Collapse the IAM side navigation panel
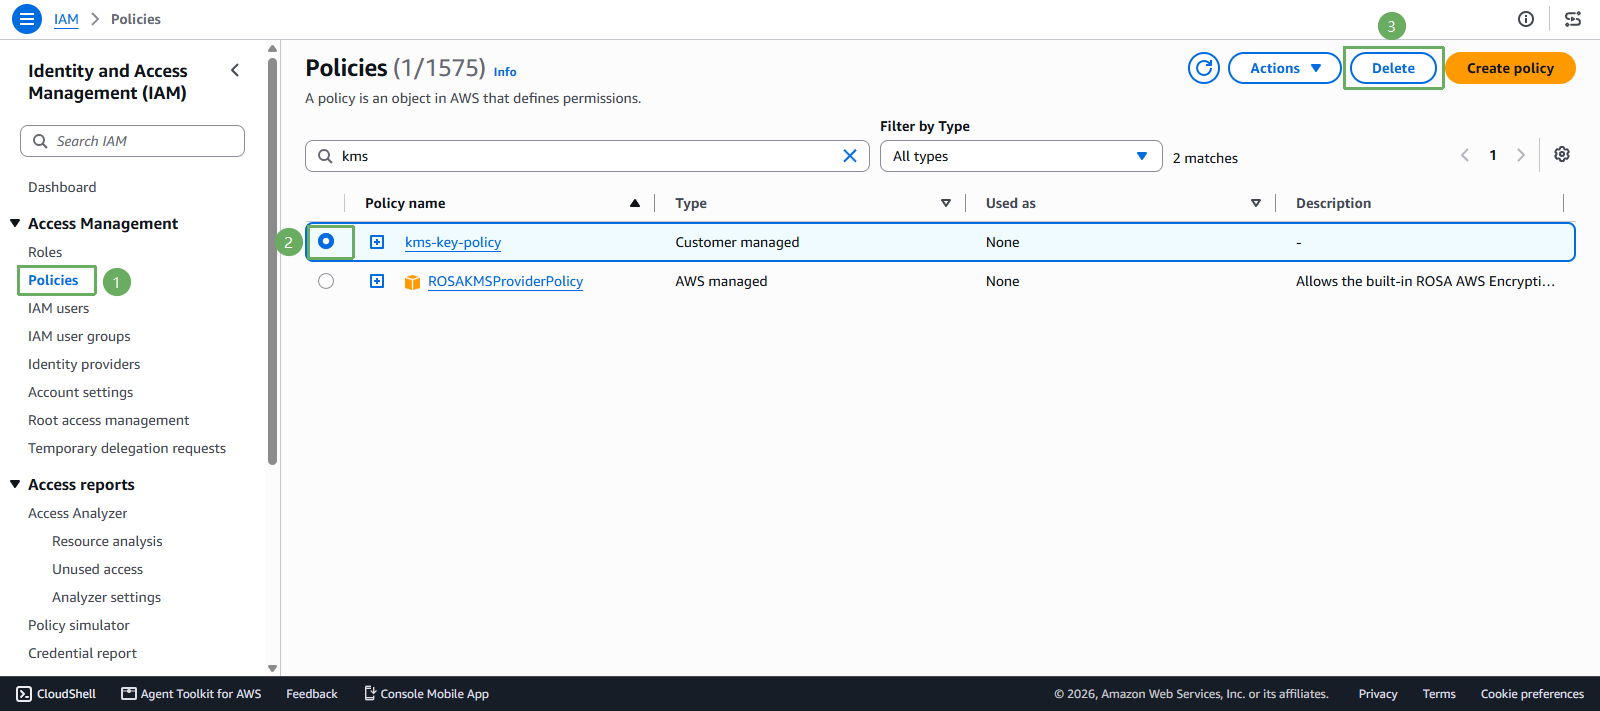The height and width of the screenshot is (711, 1600). pos(235,70)
